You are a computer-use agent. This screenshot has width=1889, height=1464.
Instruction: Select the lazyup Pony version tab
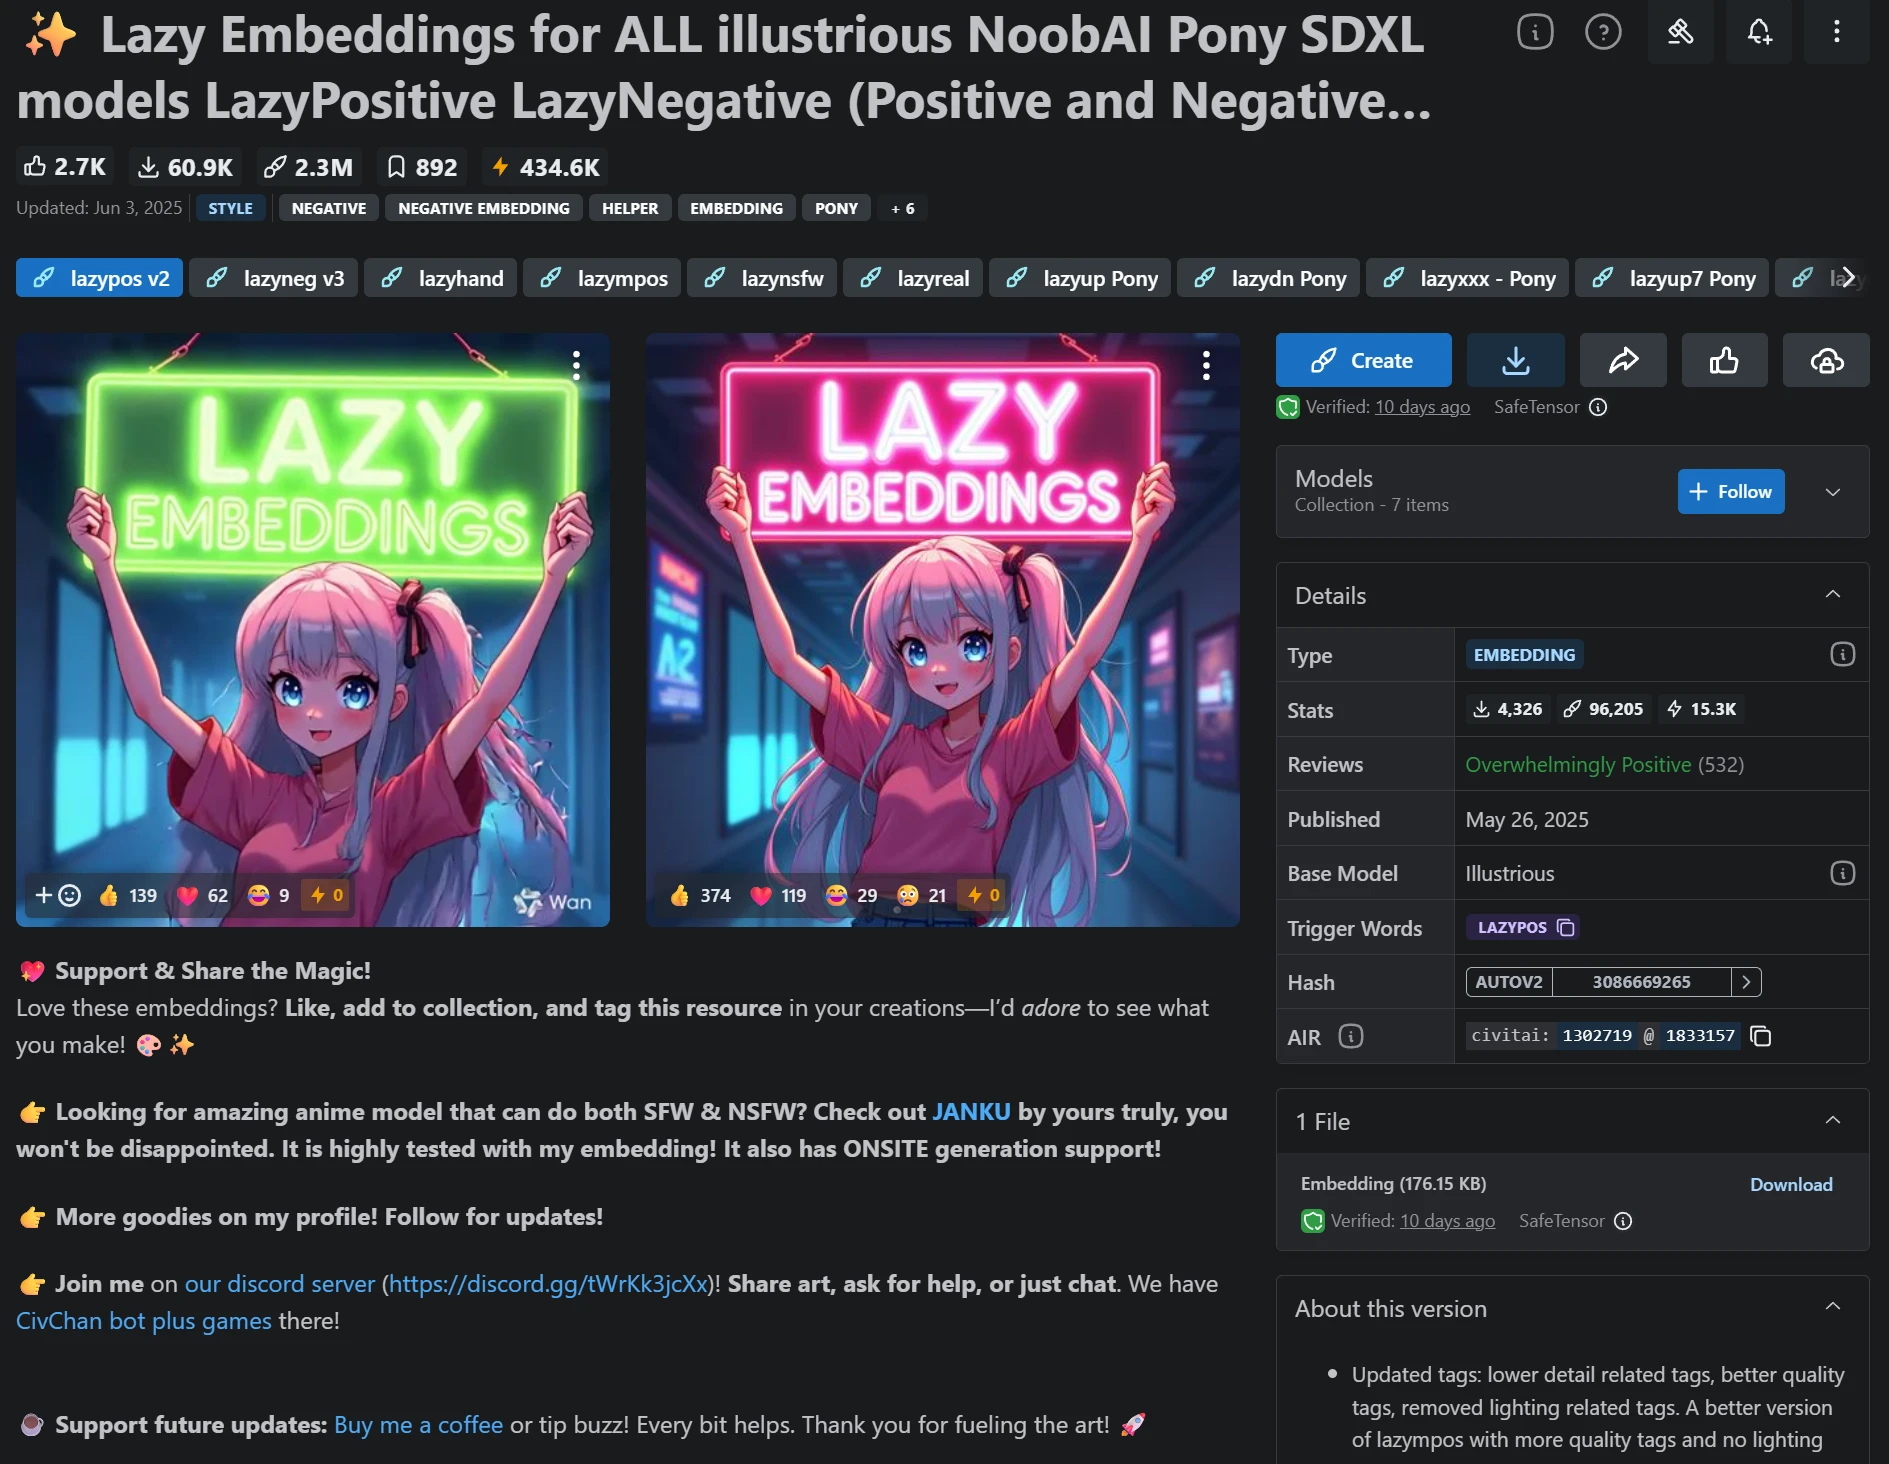point(1080,278)
